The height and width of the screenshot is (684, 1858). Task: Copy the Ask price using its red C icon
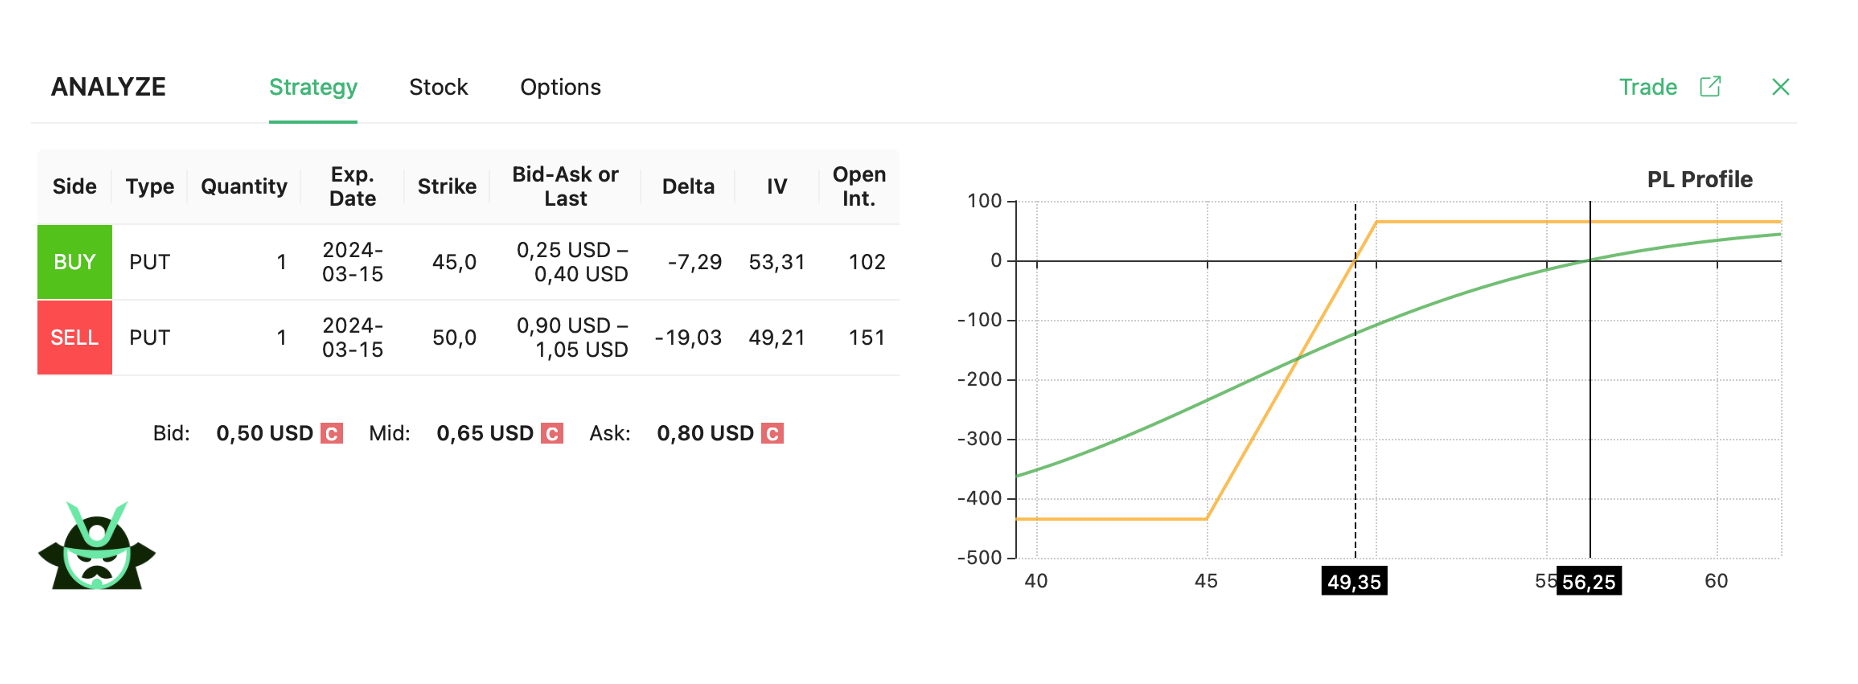click(771, 433)
